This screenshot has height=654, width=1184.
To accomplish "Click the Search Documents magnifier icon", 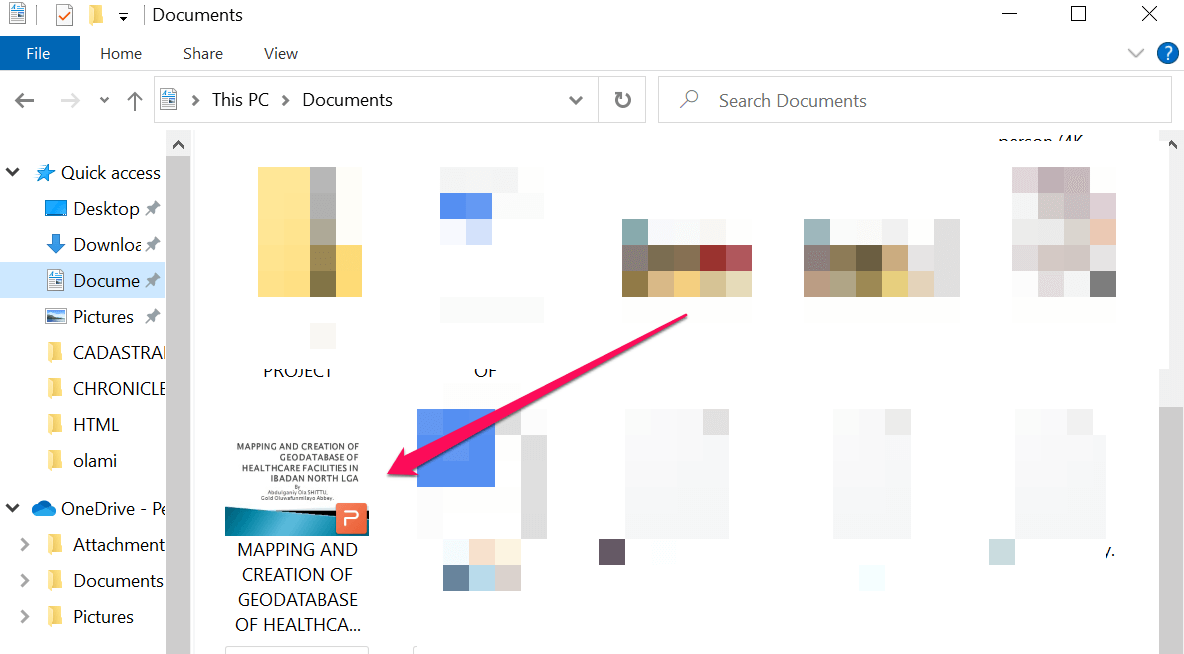I will click(689, 99).
